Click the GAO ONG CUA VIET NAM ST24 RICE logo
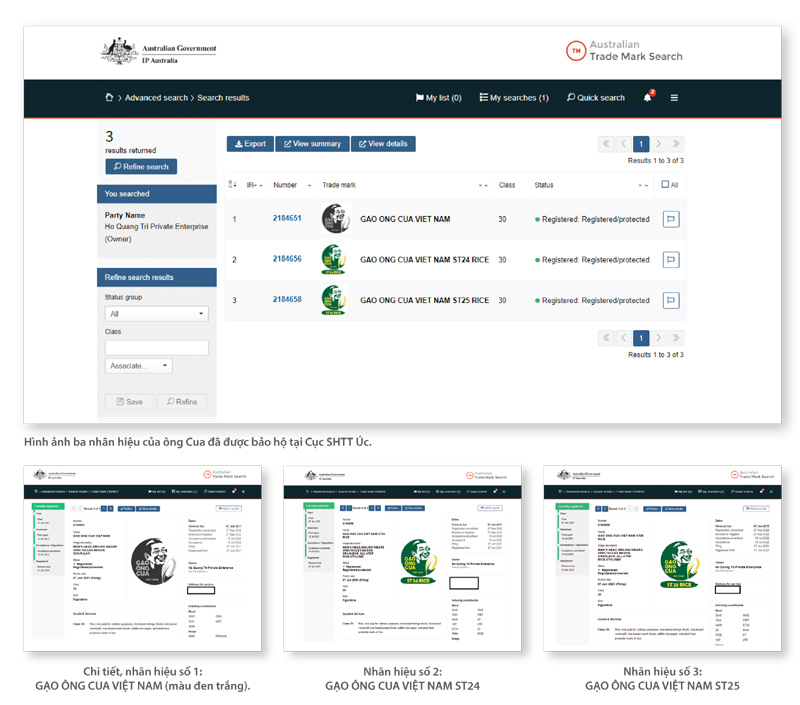 click(x=335, y=260)
